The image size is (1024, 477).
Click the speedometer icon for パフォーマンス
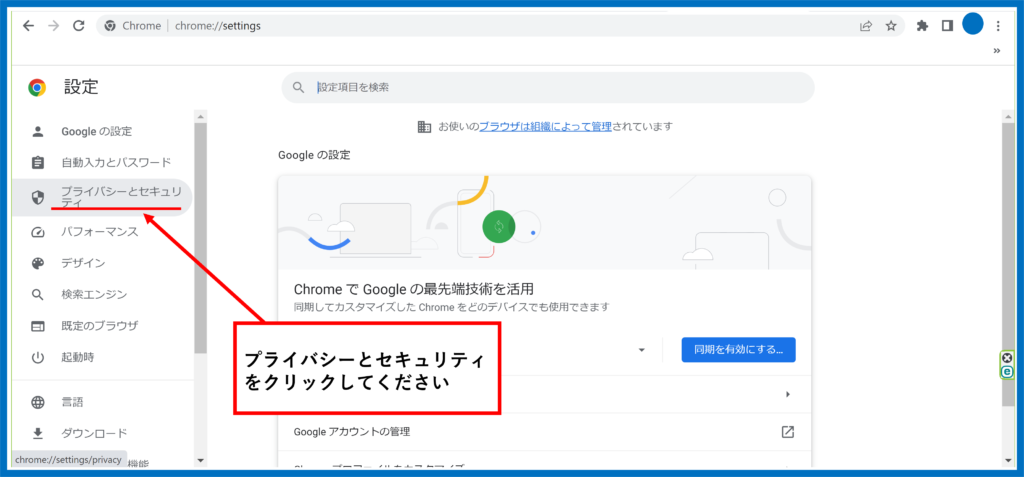(38, 232)
